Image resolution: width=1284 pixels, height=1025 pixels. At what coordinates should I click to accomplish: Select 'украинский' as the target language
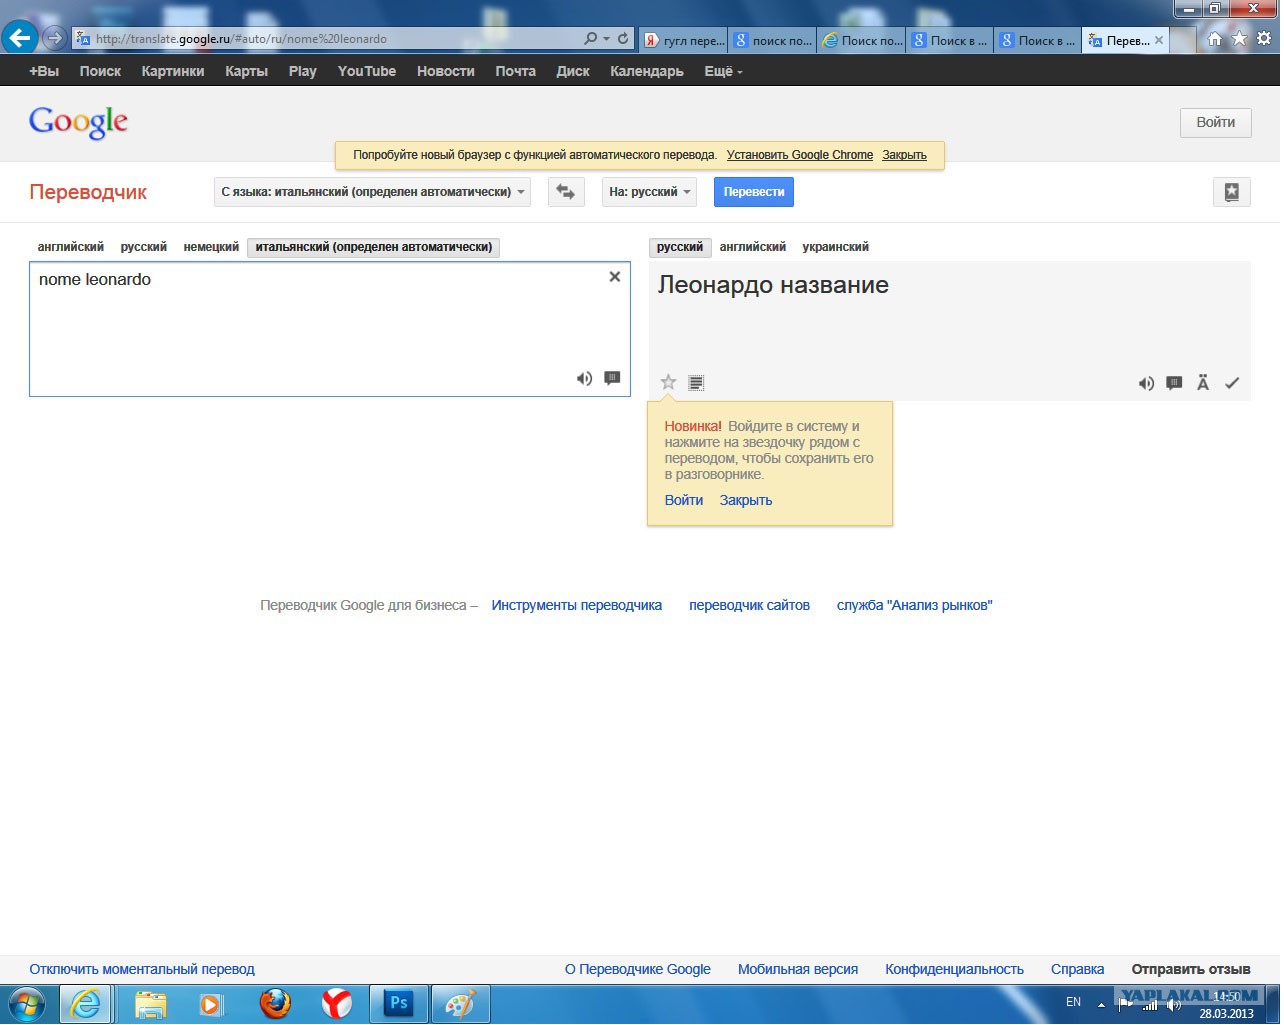[835, 247]
